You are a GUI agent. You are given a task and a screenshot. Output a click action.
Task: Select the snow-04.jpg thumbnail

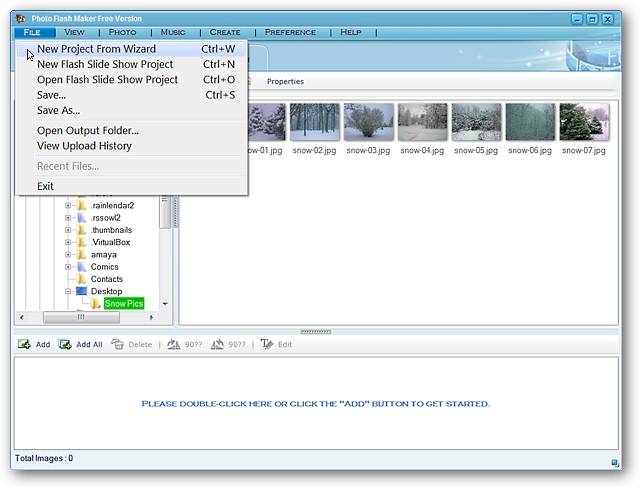click(422, 122)
